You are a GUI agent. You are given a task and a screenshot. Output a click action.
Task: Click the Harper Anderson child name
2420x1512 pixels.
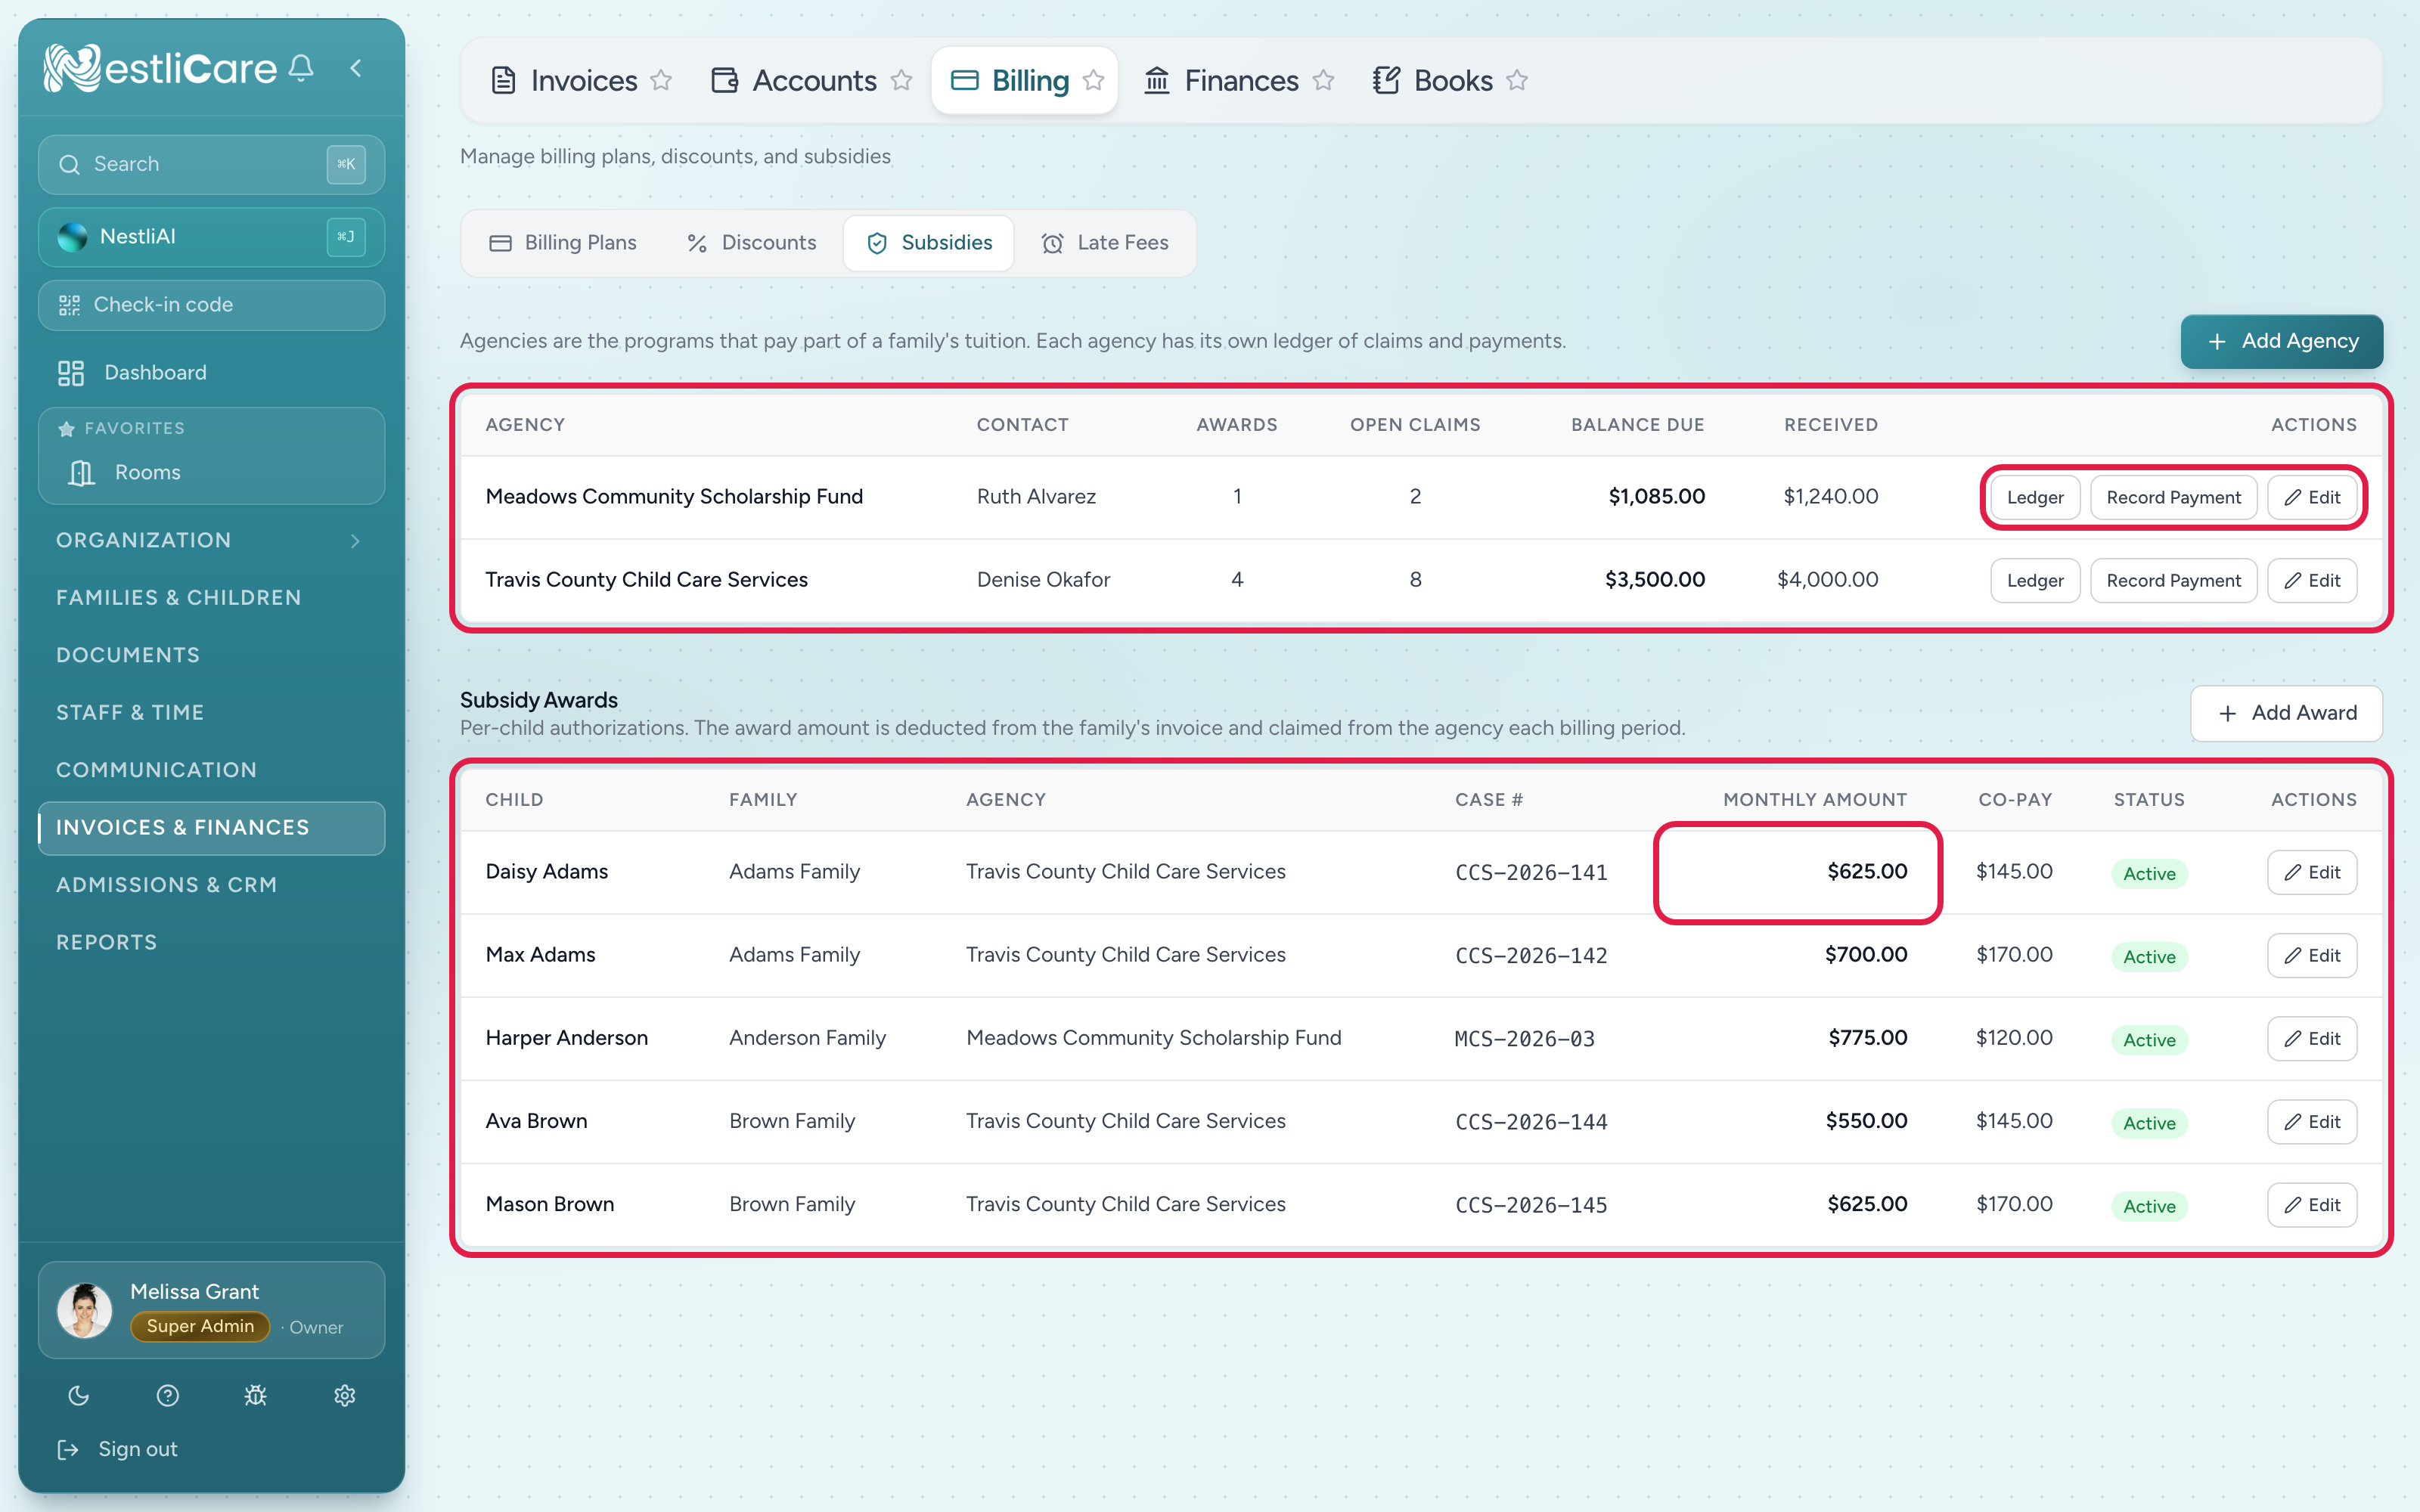point(567,1038)
